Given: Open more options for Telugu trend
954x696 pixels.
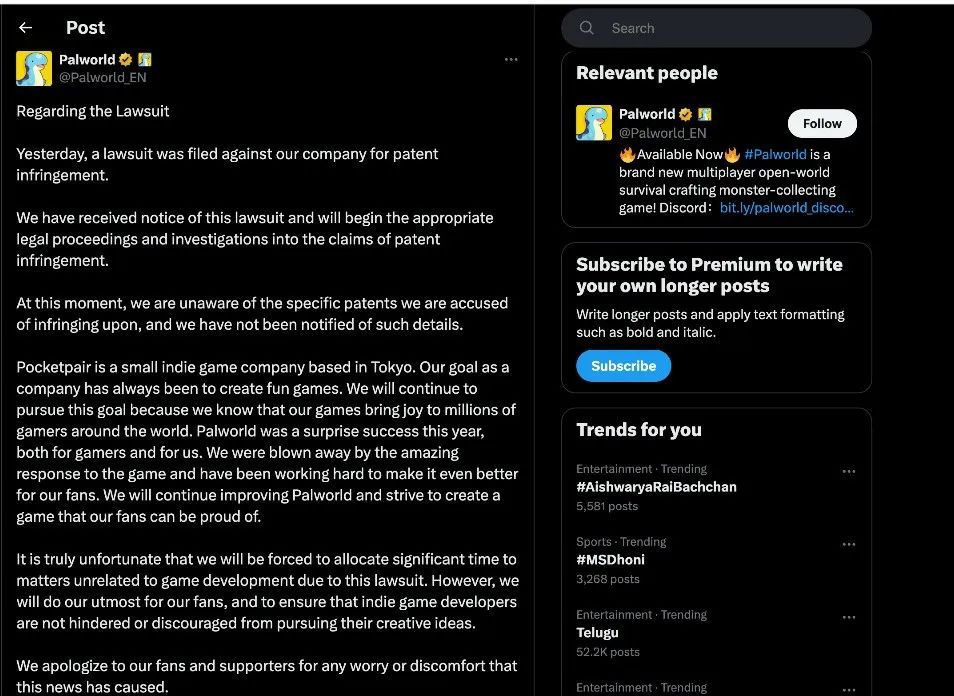Looking at the screenshot, I should point(849,617).
